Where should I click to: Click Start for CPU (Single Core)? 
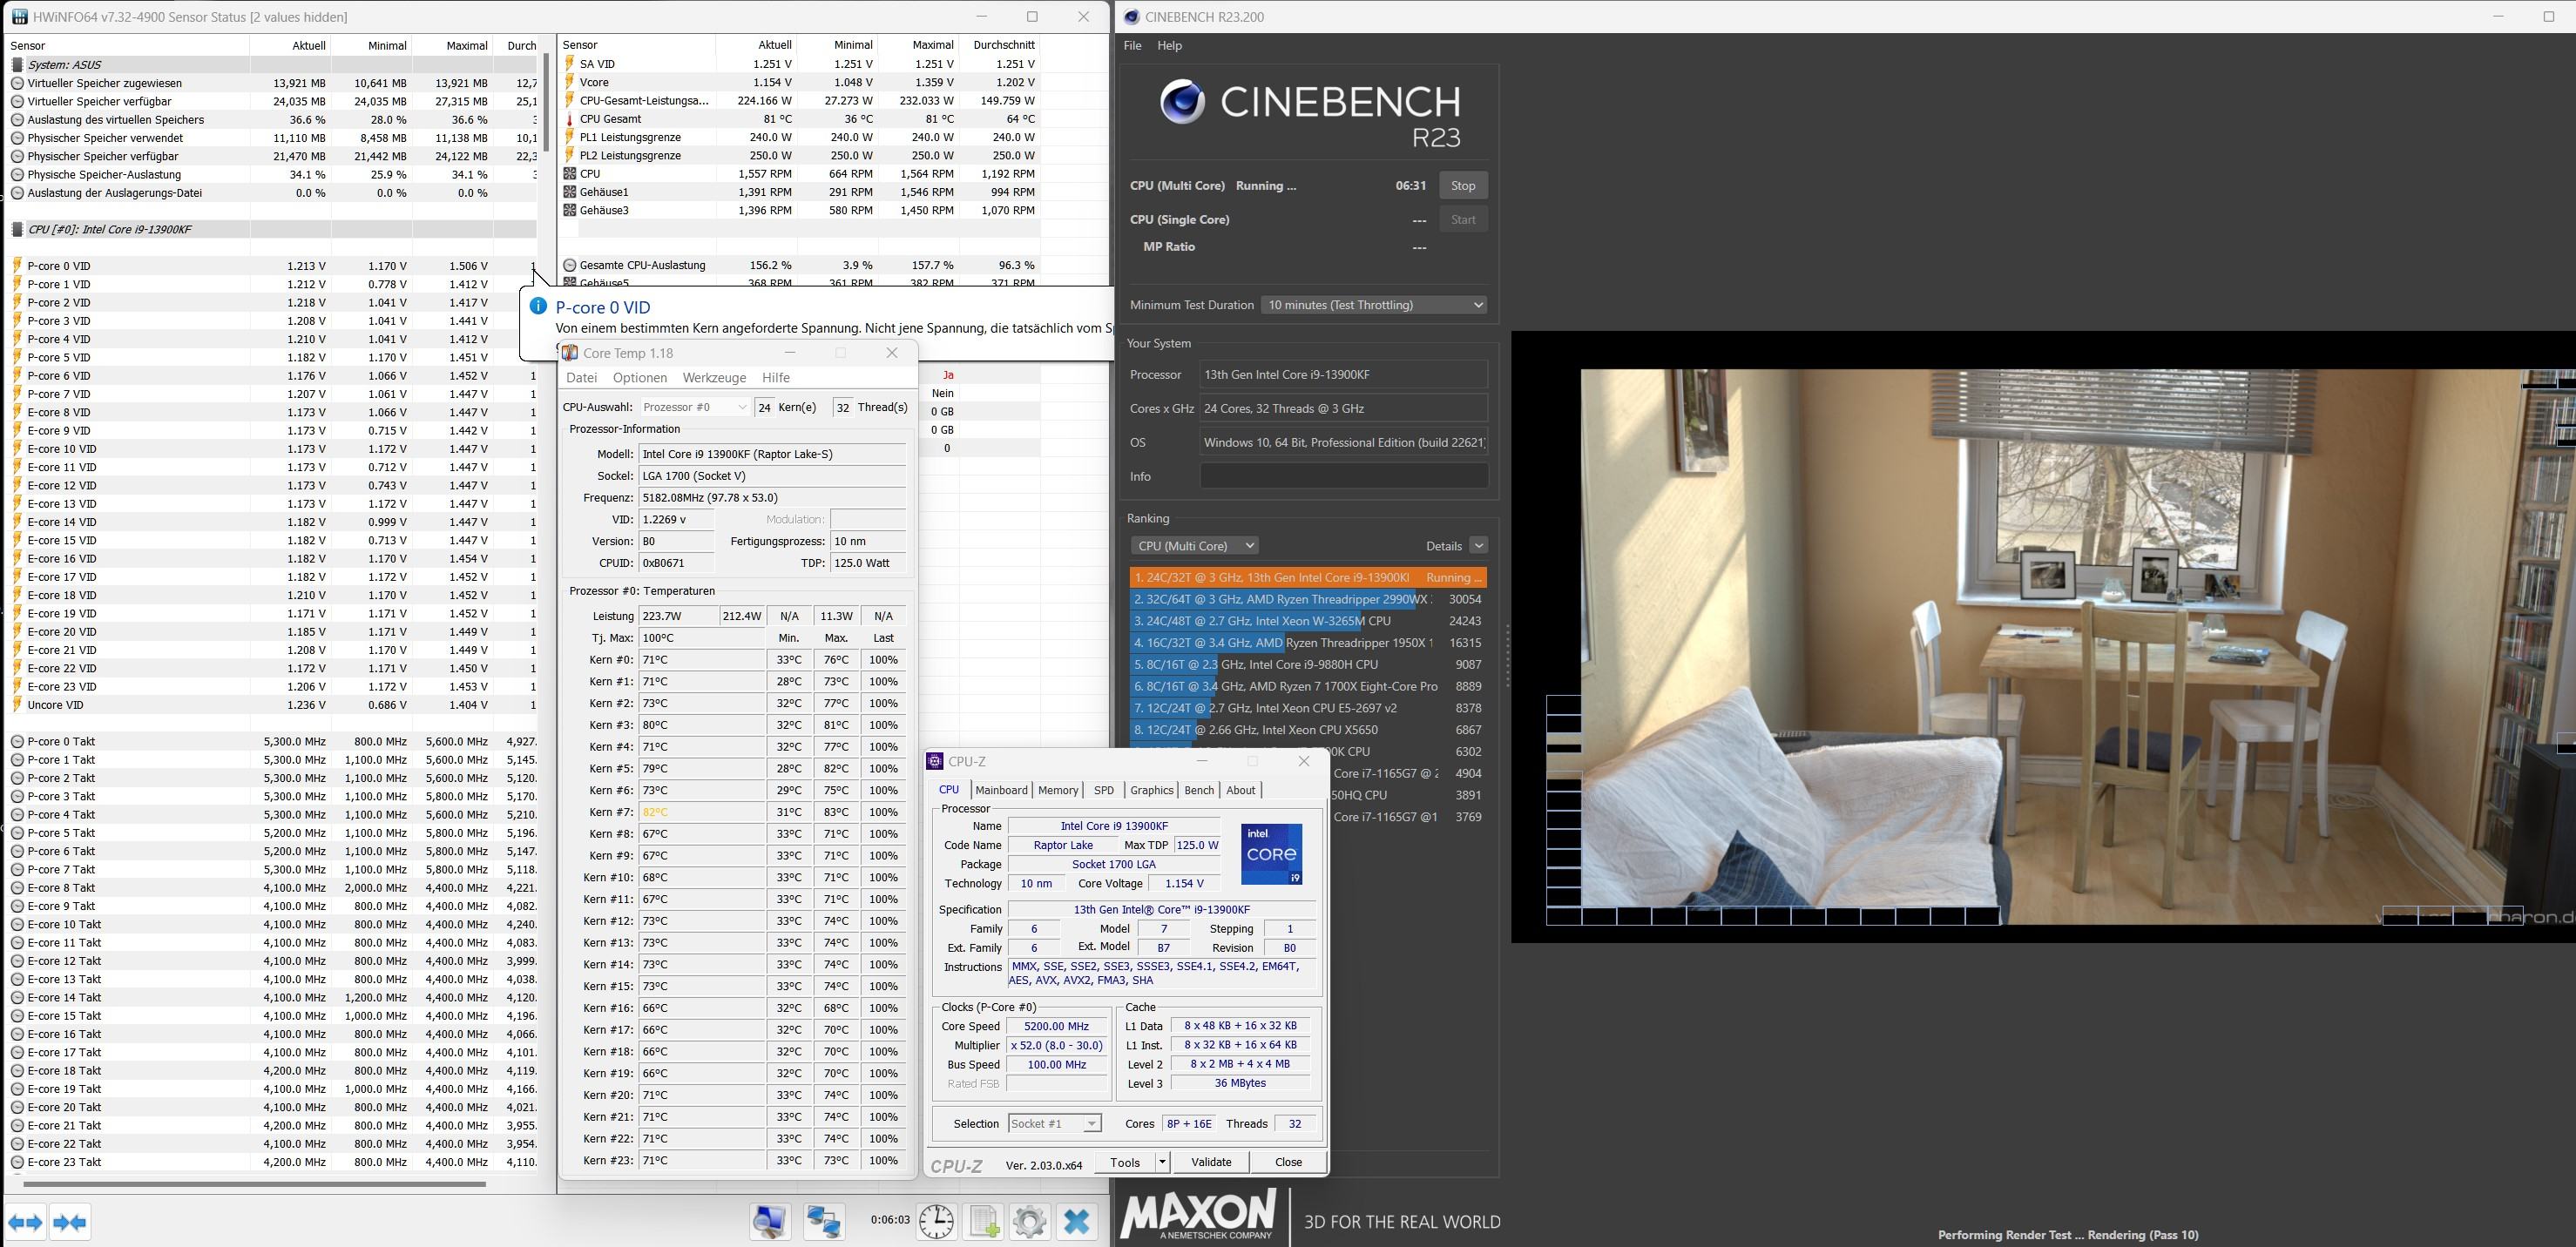tap(1463, 220)
